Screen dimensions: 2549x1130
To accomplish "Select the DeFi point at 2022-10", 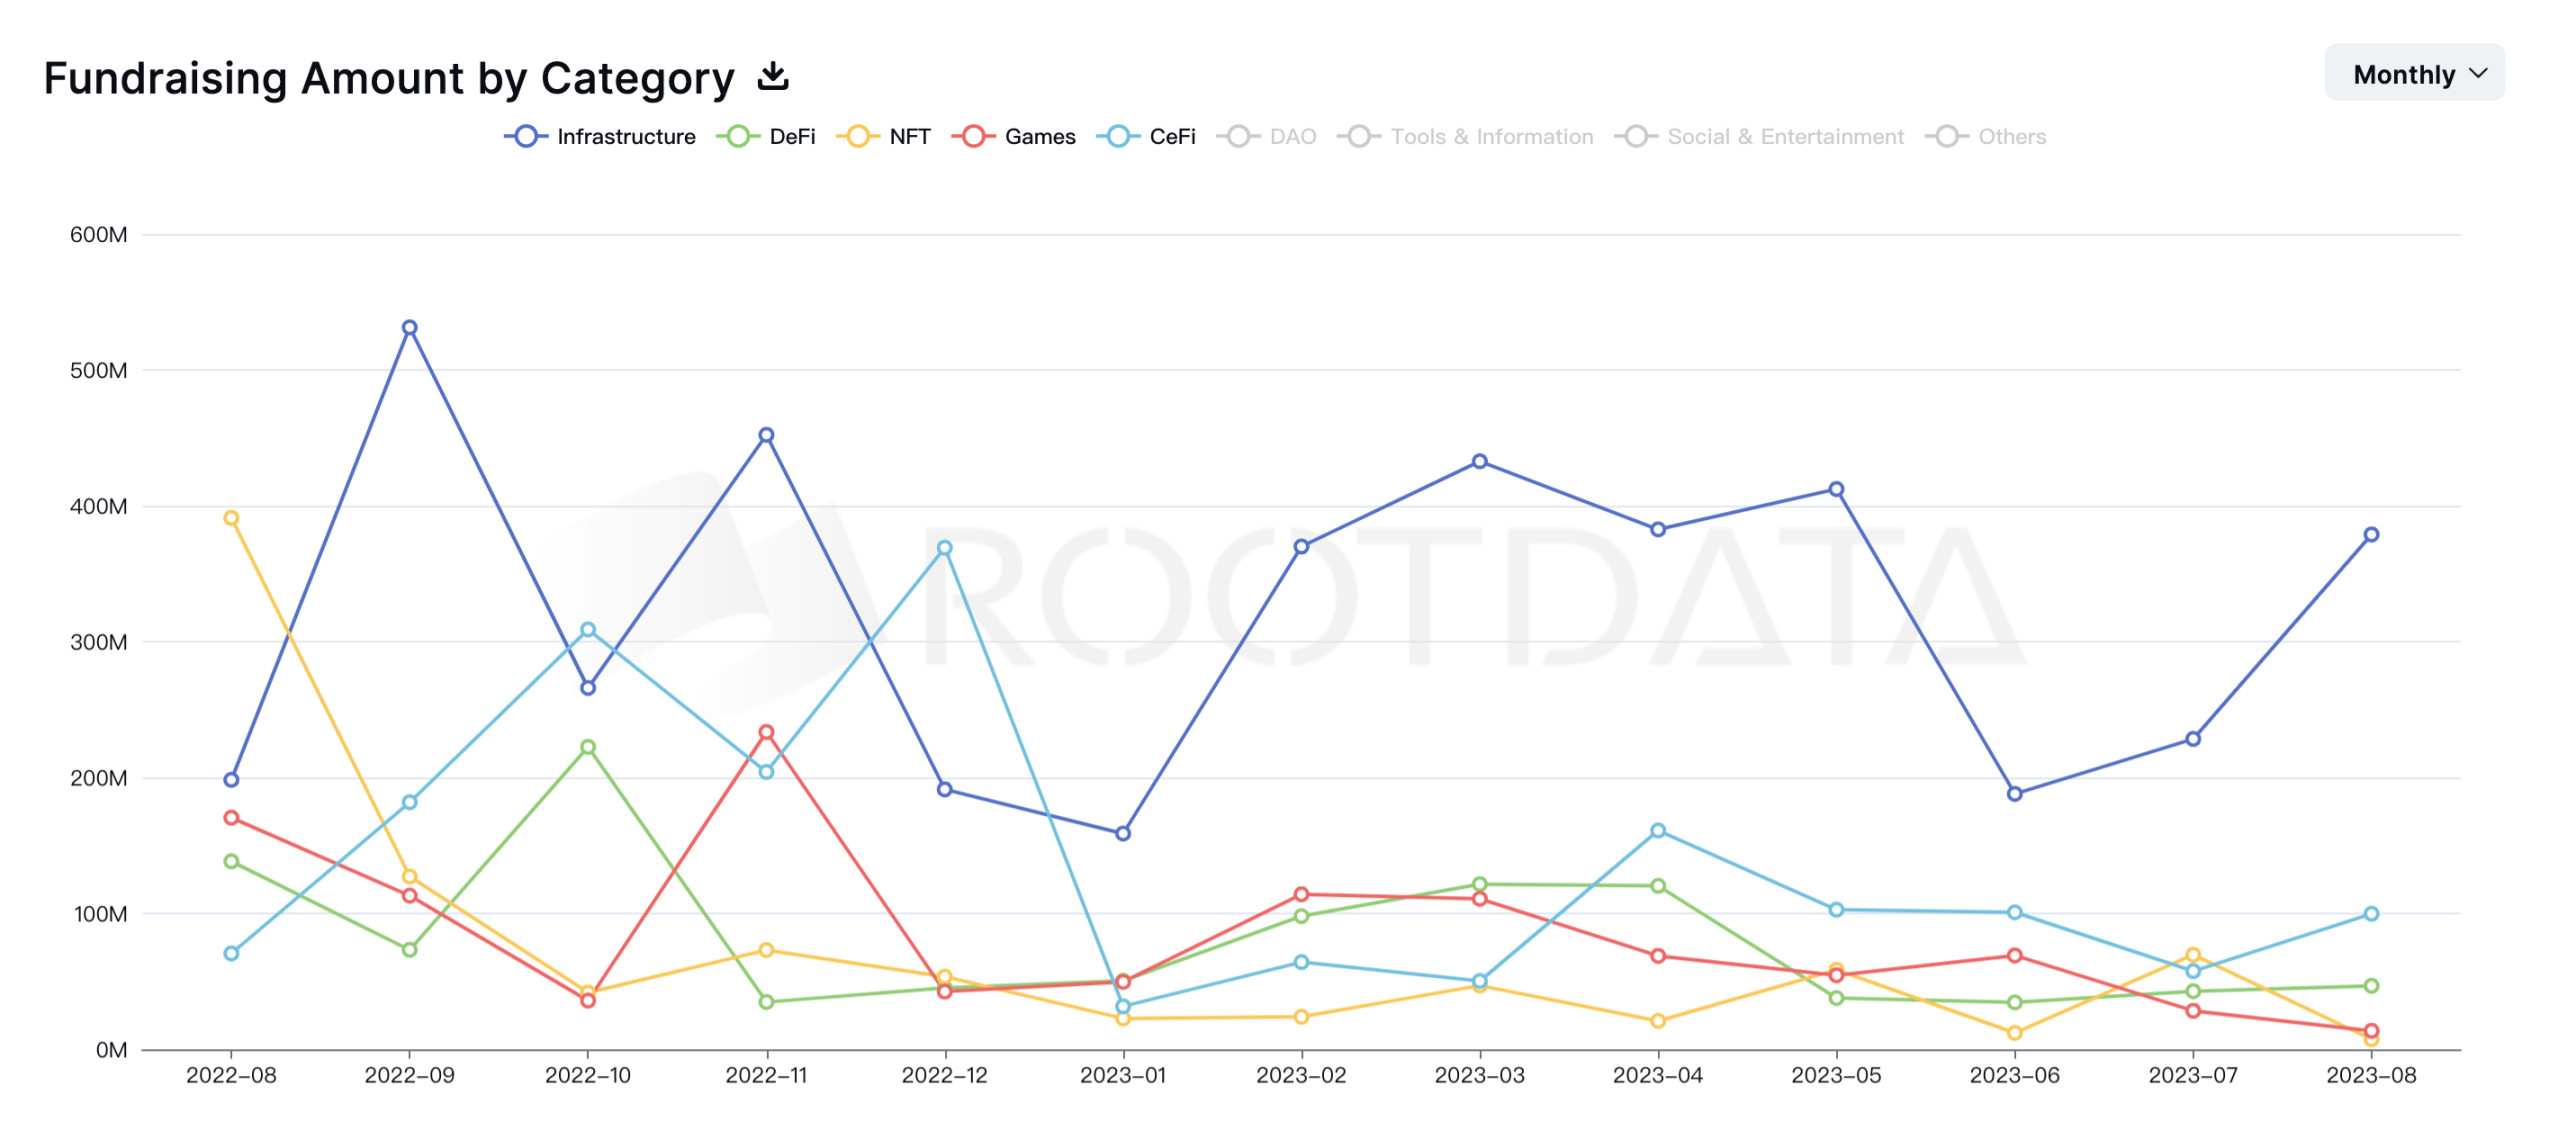I will (588, 747).
